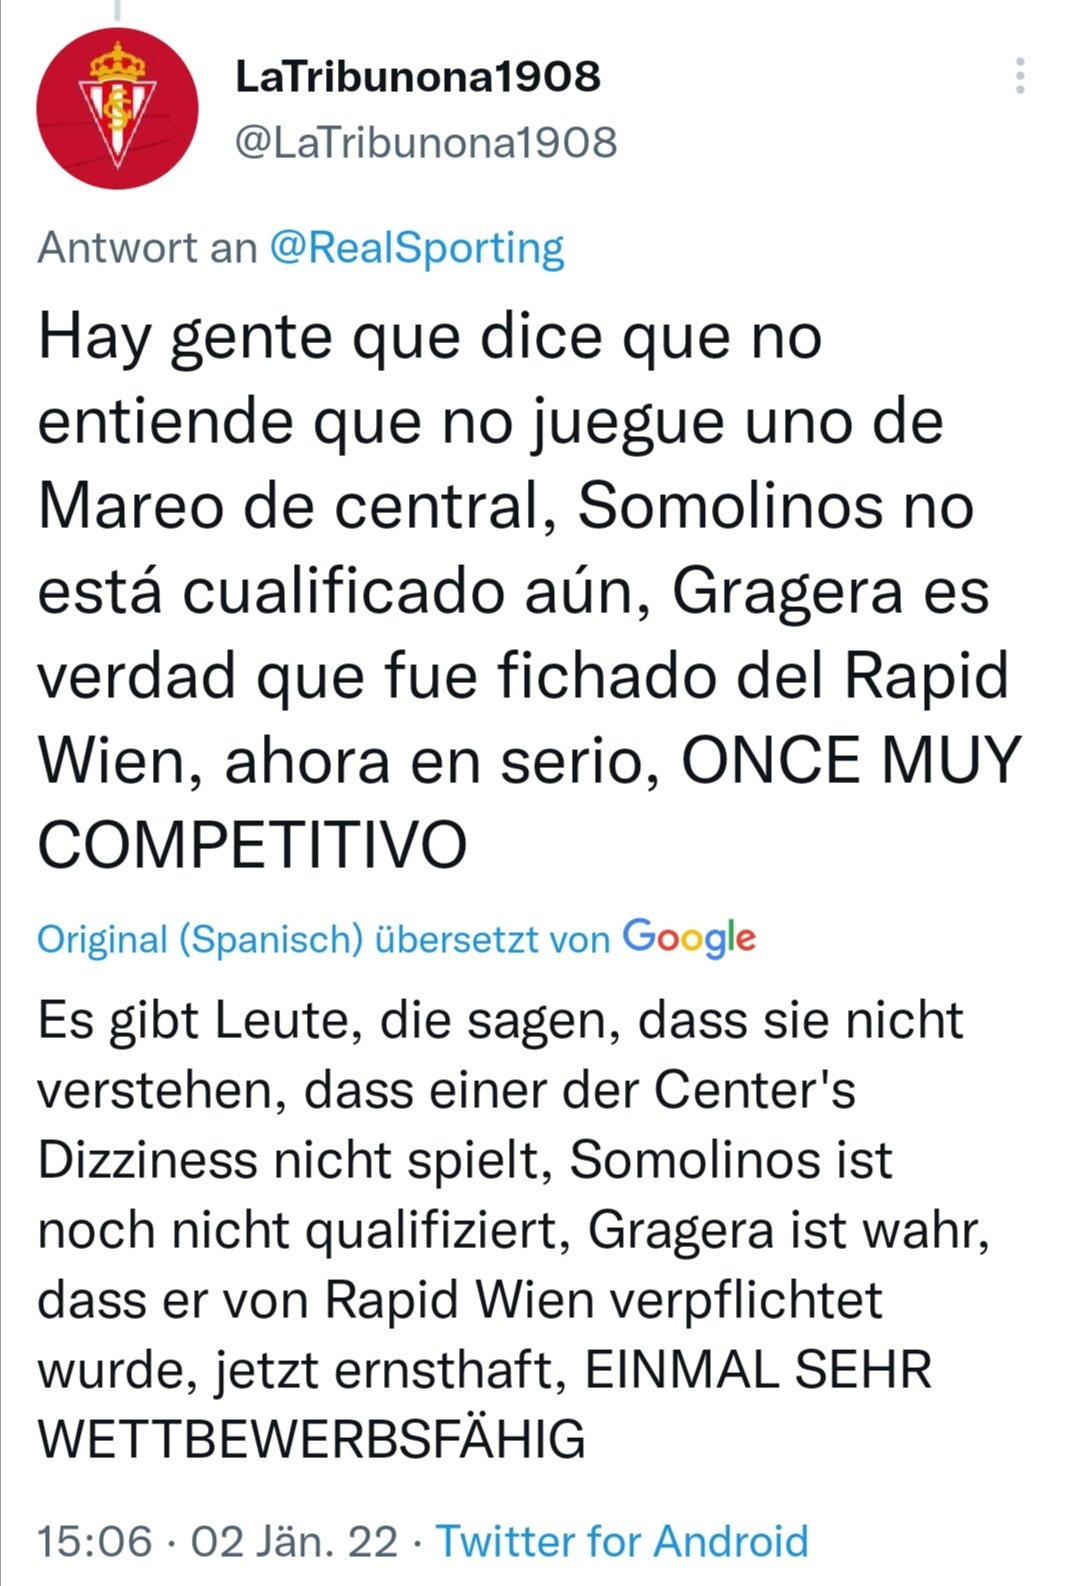This screenshot has width=1080, height=1586.
Task: Click 'Rapid Wien' in the German translation
Action: click(x=459, y=1300)
